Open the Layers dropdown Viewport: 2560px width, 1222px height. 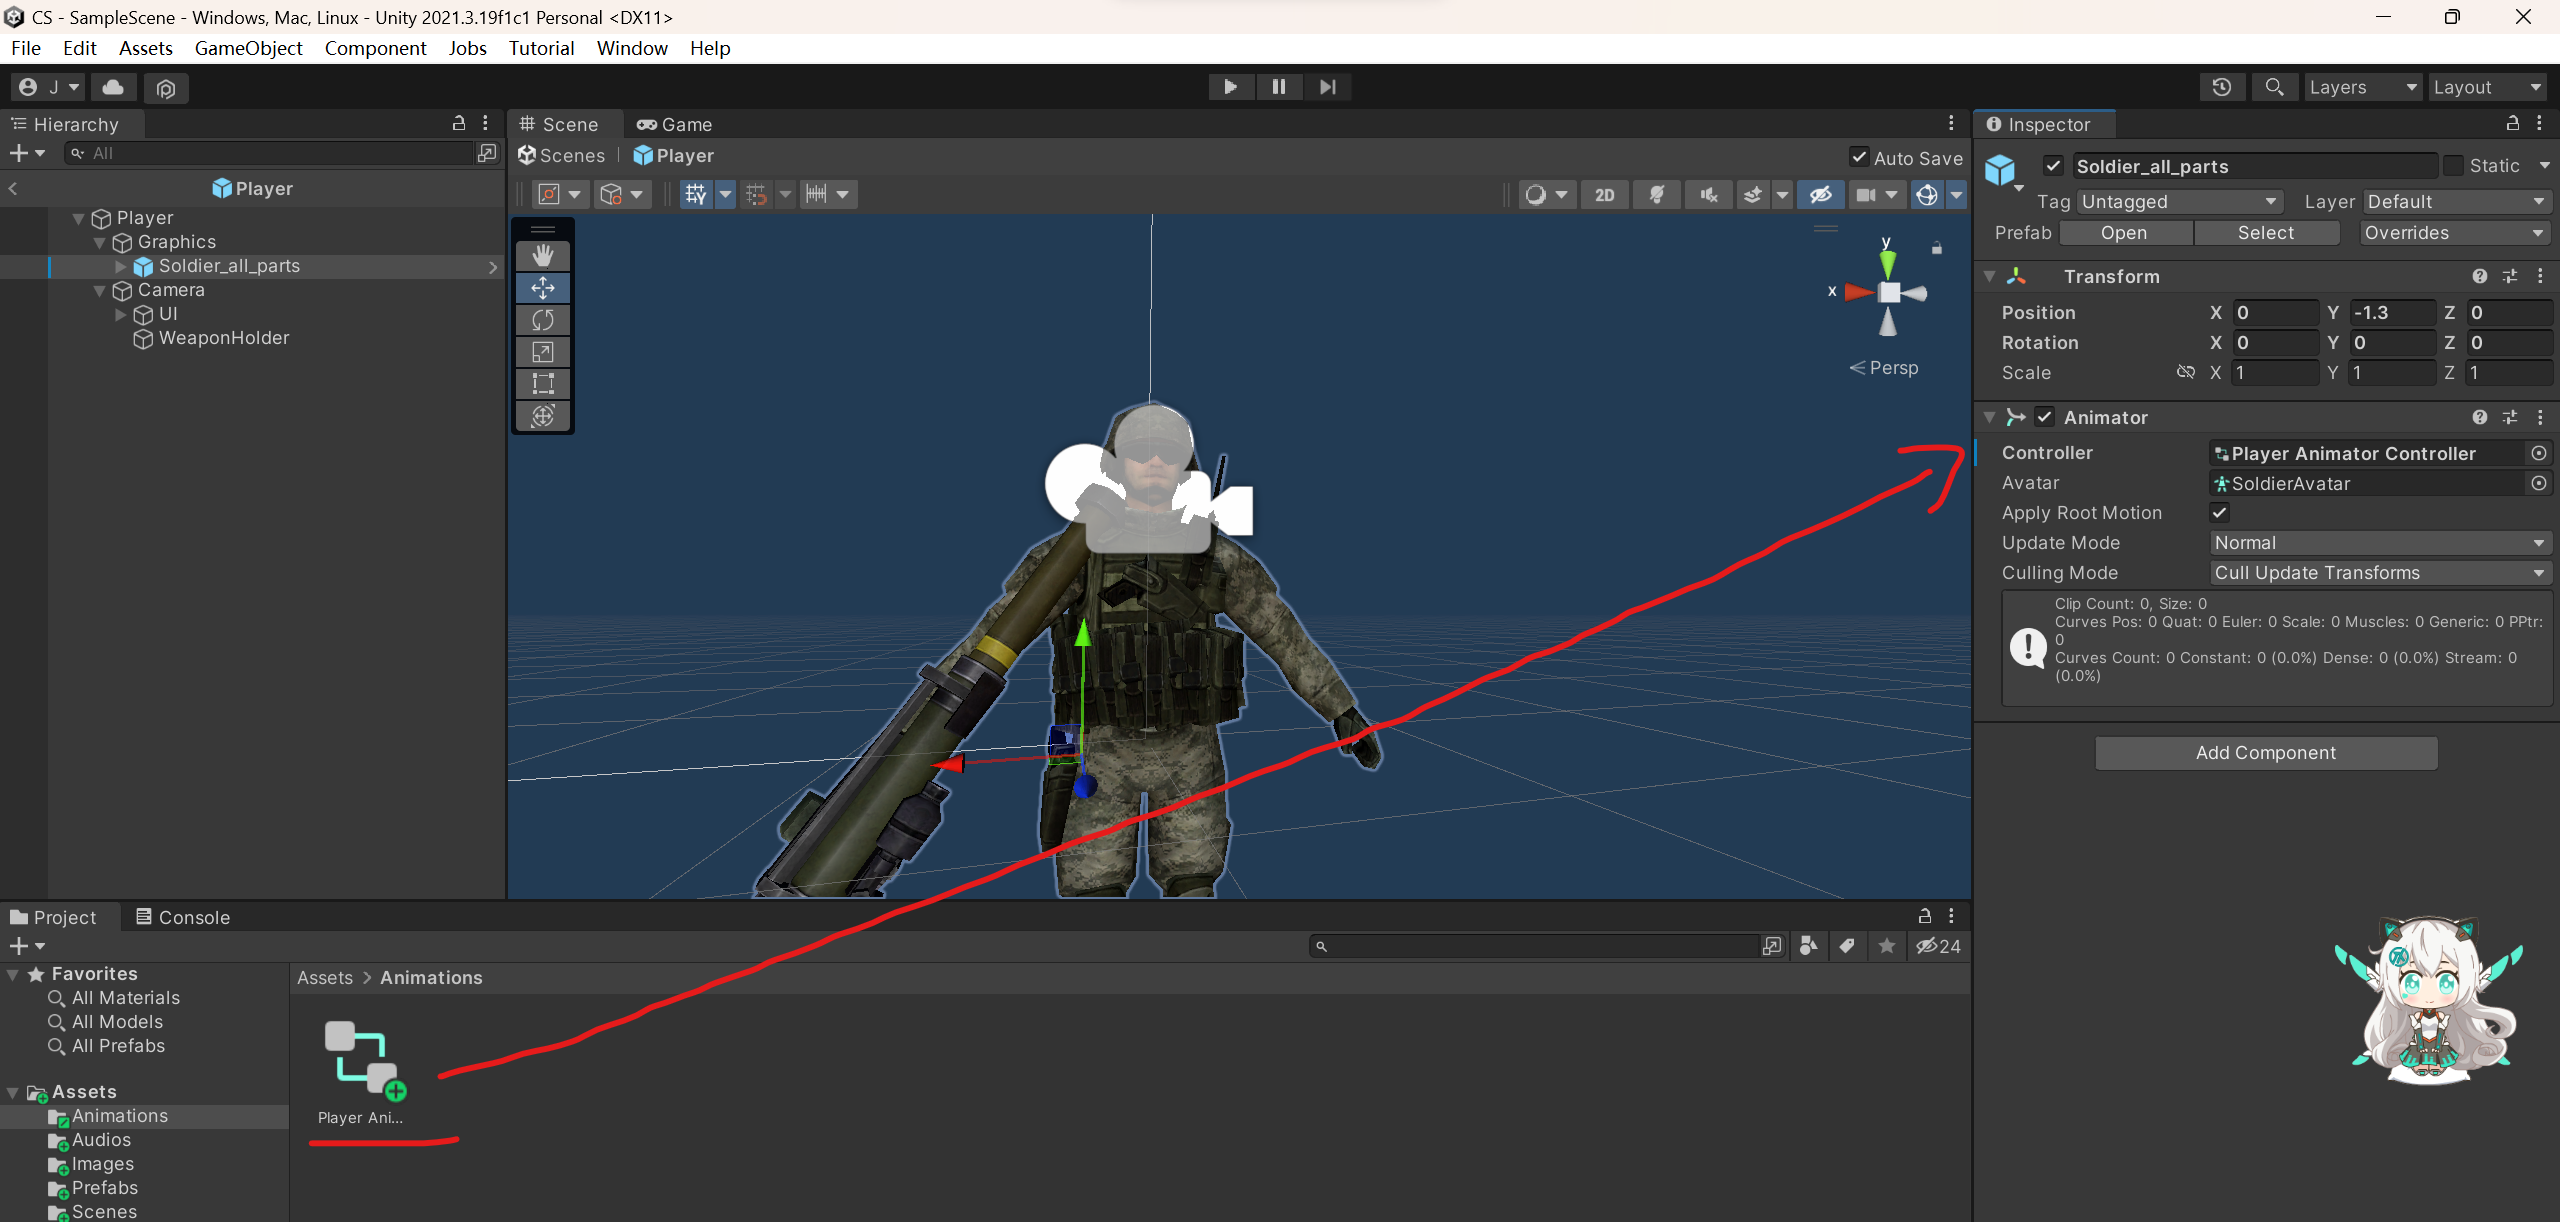[x=2362, y=87]
